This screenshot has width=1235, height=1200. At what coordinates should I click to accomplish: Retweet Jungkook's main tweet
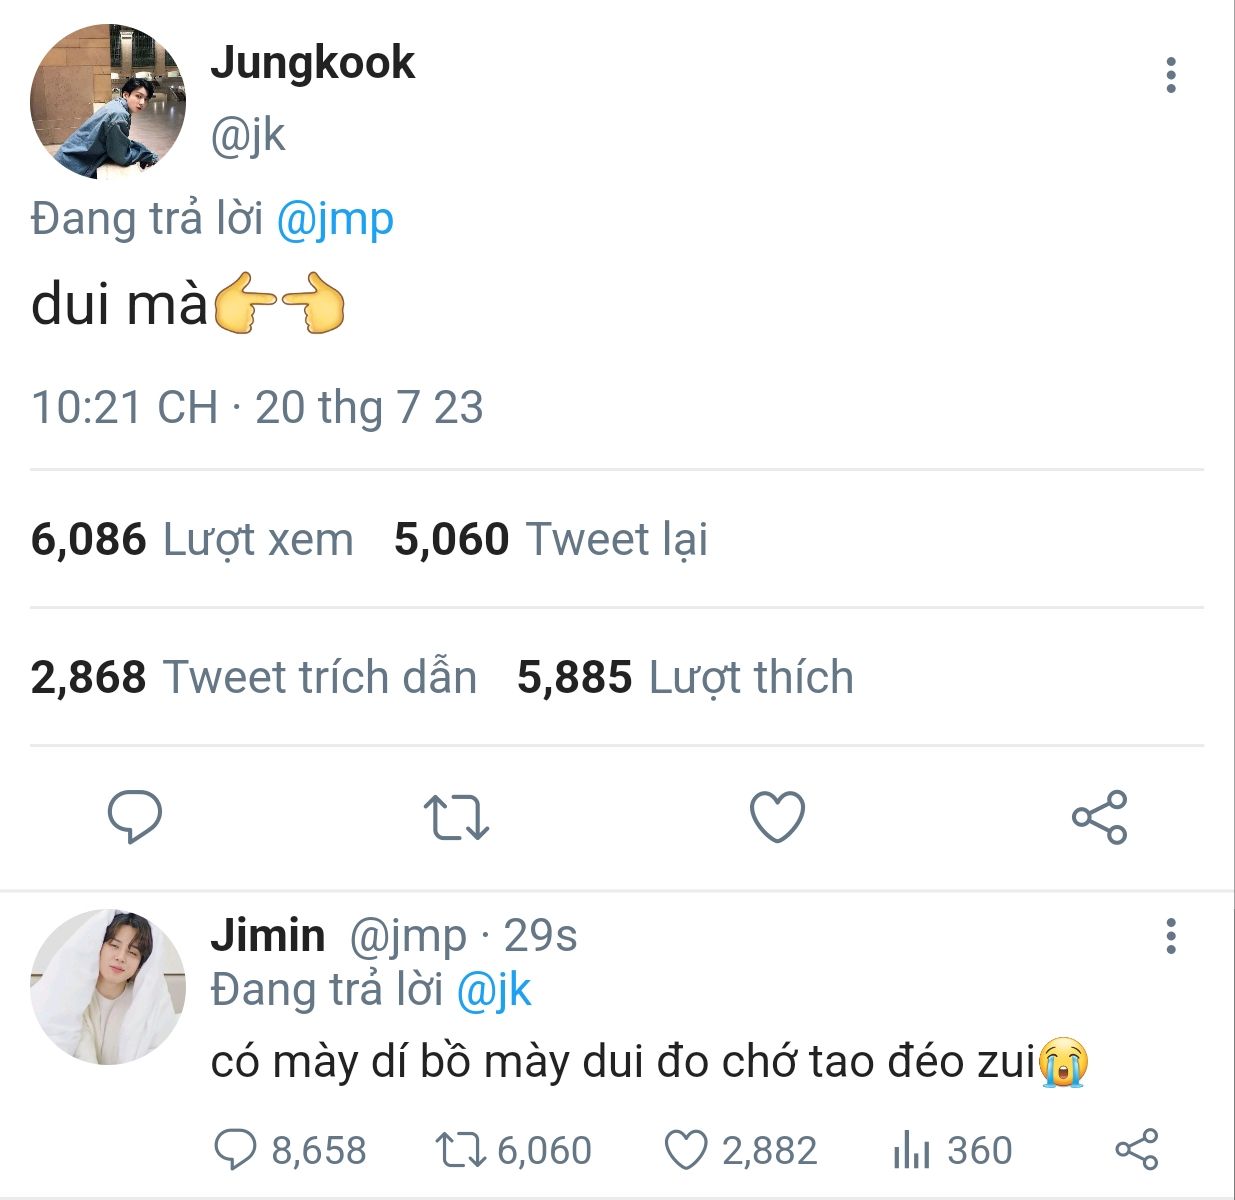pos(455,817)
